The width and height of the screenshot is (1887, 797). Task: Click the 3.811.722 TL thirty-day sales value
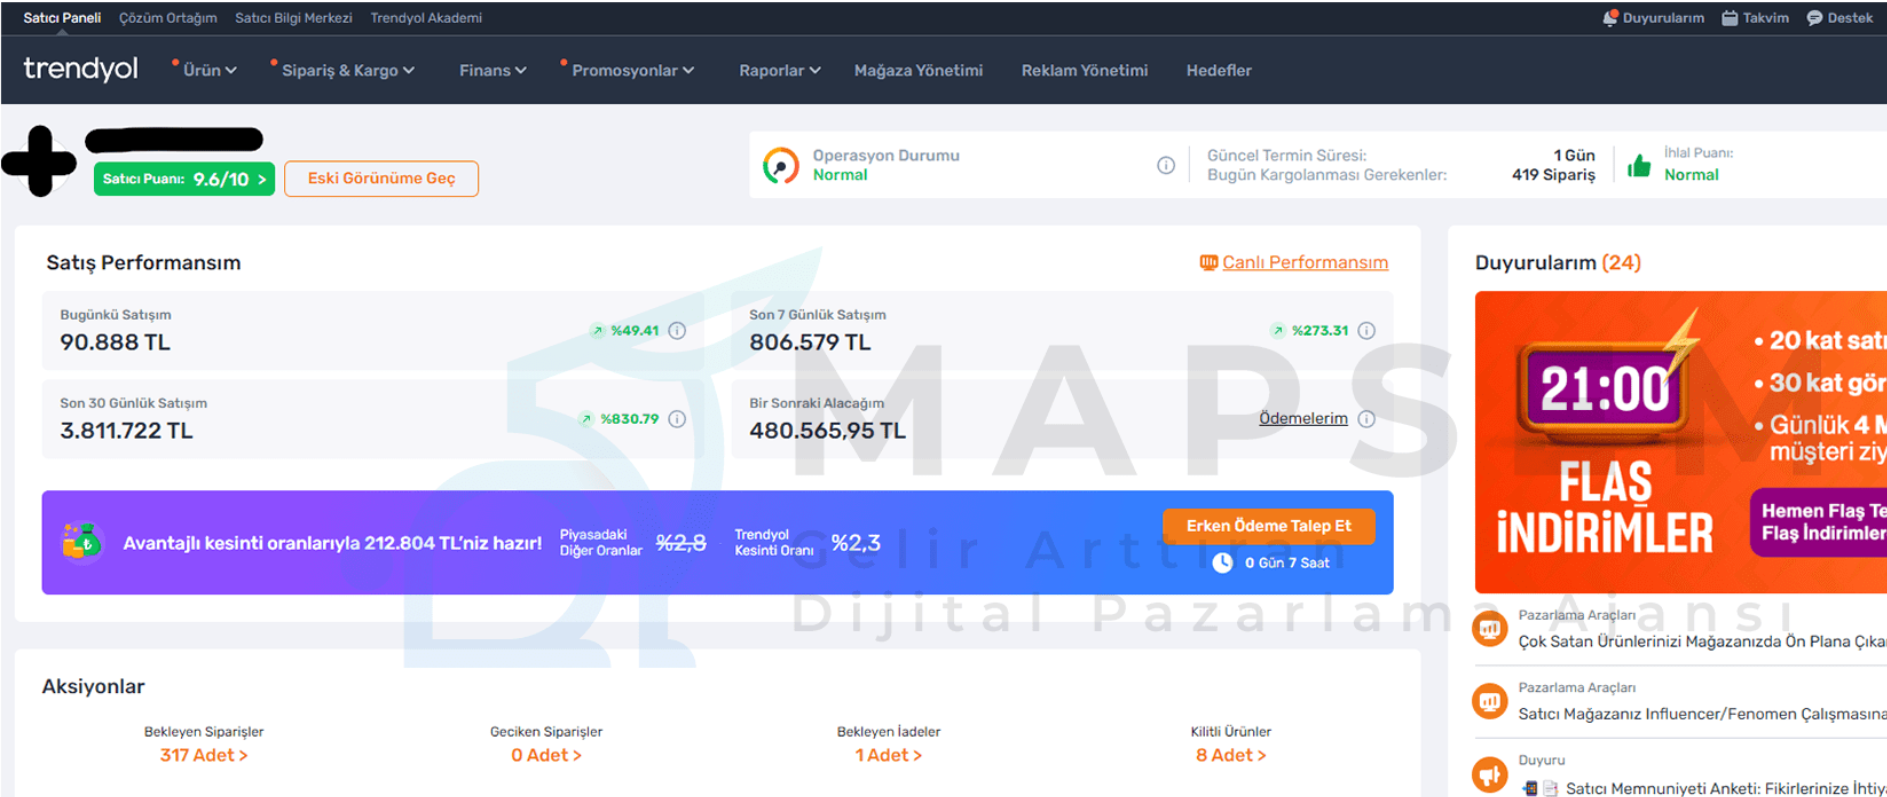click(x=126, y=431)
